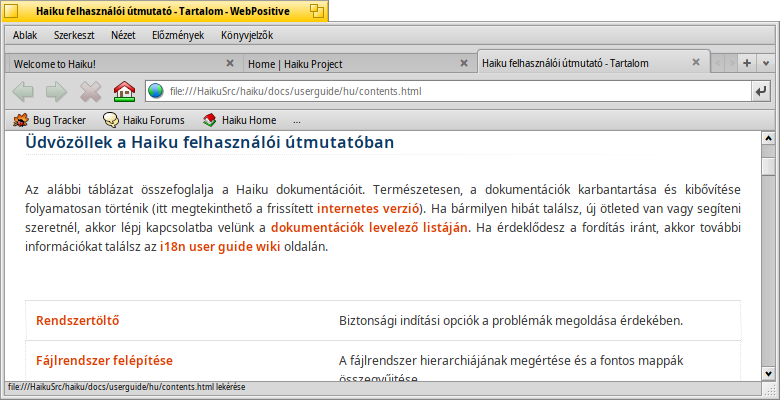Click the window zoom icon in title tab

point(316,10)
